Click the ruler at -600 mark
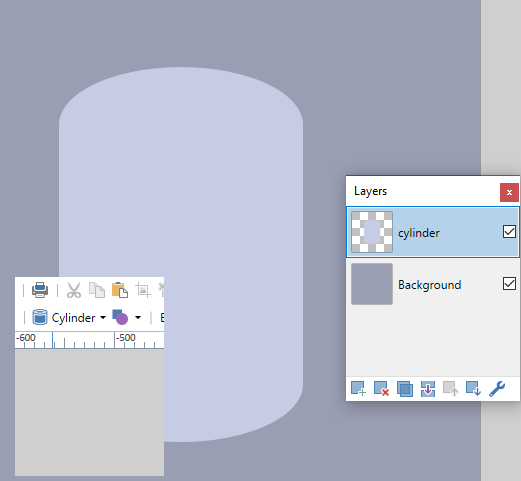The image size is (521, 481). pyautogui.click(x=25, y=337)
